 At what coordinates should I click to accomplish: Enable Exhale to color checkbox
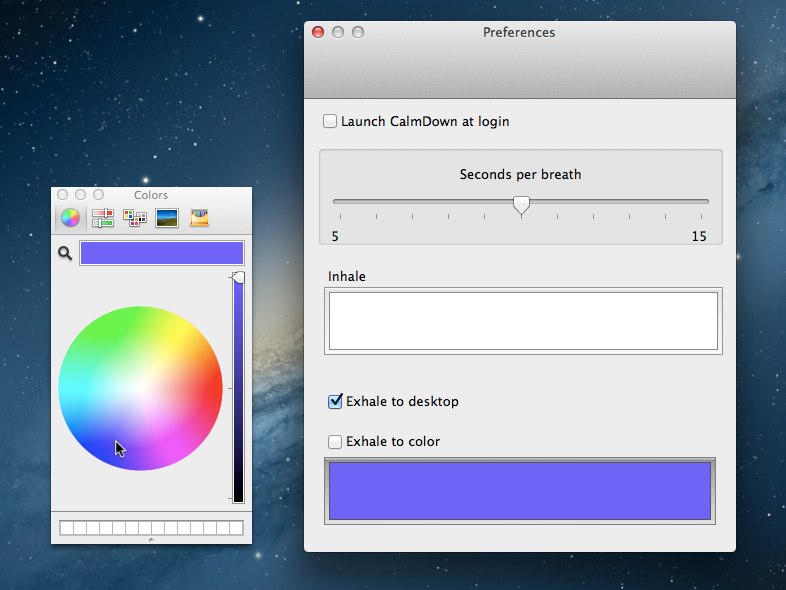coord(335,442)
